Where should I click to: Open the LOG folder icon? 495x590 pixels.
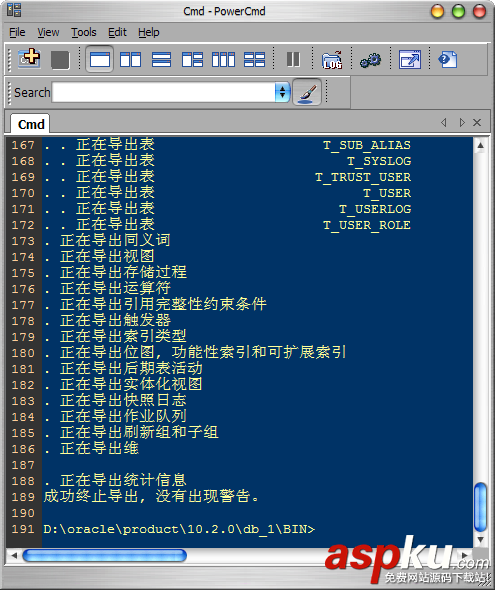click(x=332, y=60)
